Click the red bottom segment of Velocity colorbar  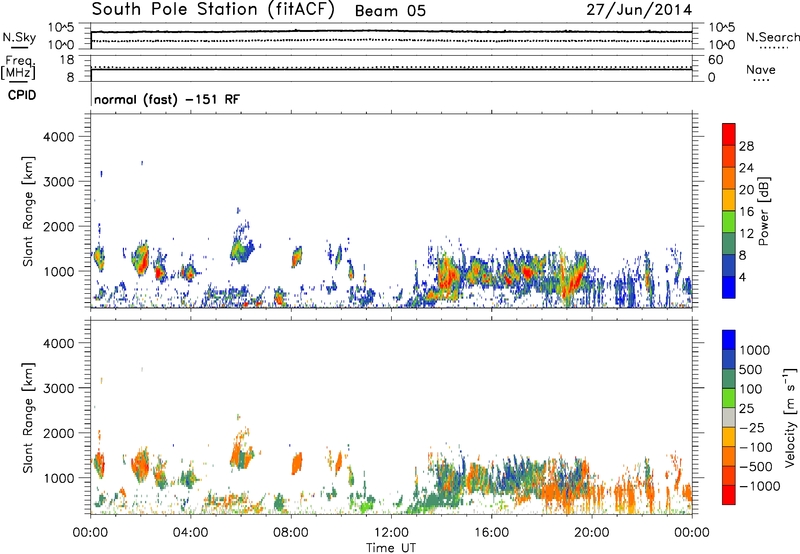click(x=729, y=495)
